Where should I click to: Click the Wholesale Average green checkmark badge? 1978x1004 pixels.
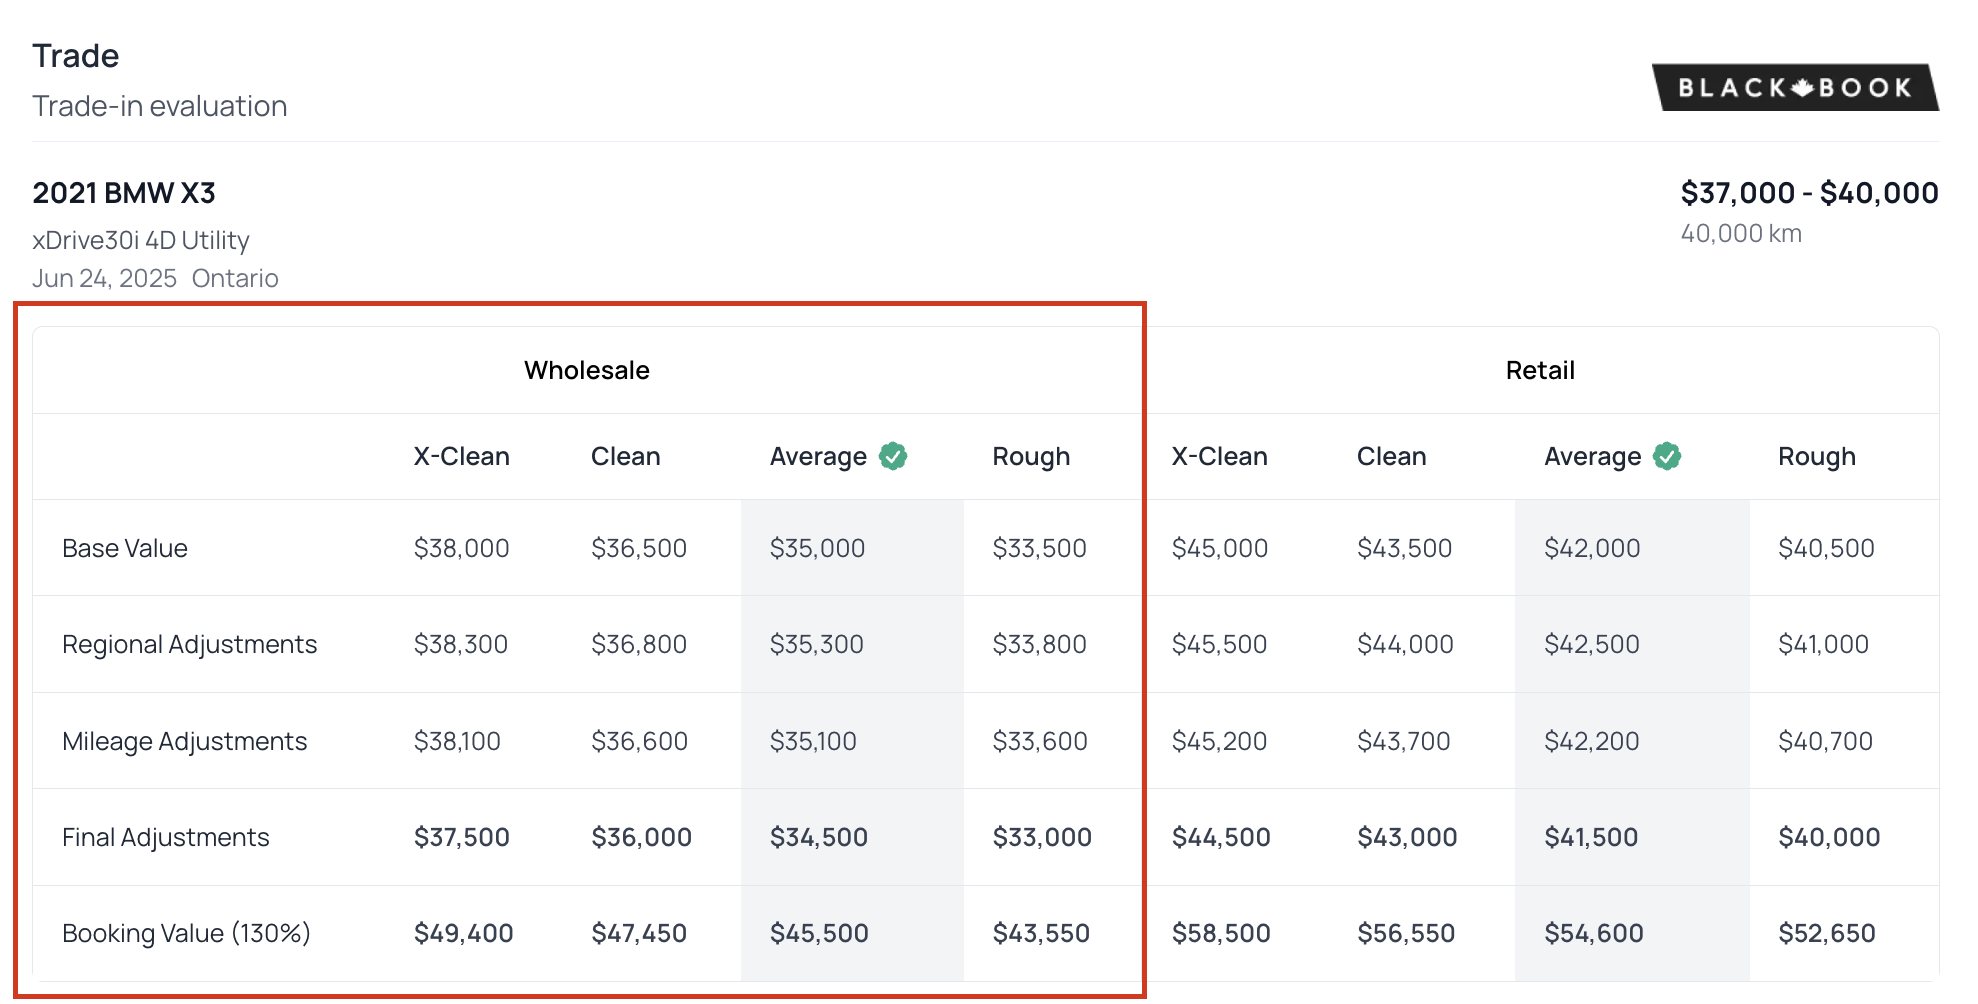pos(892,456)
